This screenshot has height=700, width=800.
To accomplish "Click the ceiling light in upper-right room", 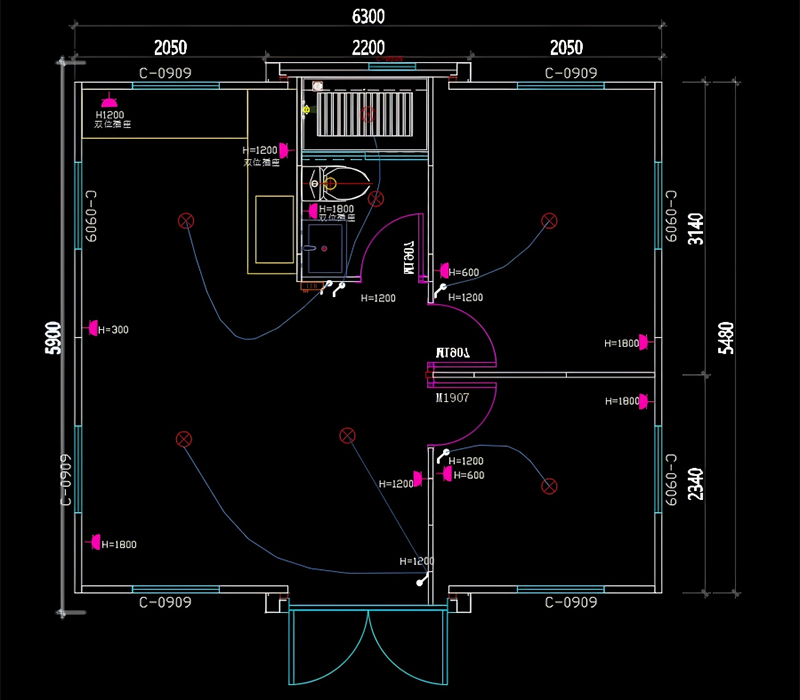I will pos(548,221).
